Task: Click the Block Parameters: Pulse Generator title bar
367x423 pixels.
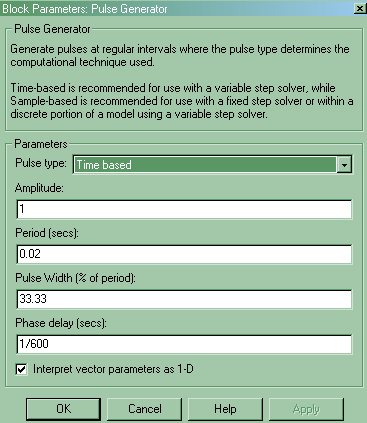Action: pos(177,9)
